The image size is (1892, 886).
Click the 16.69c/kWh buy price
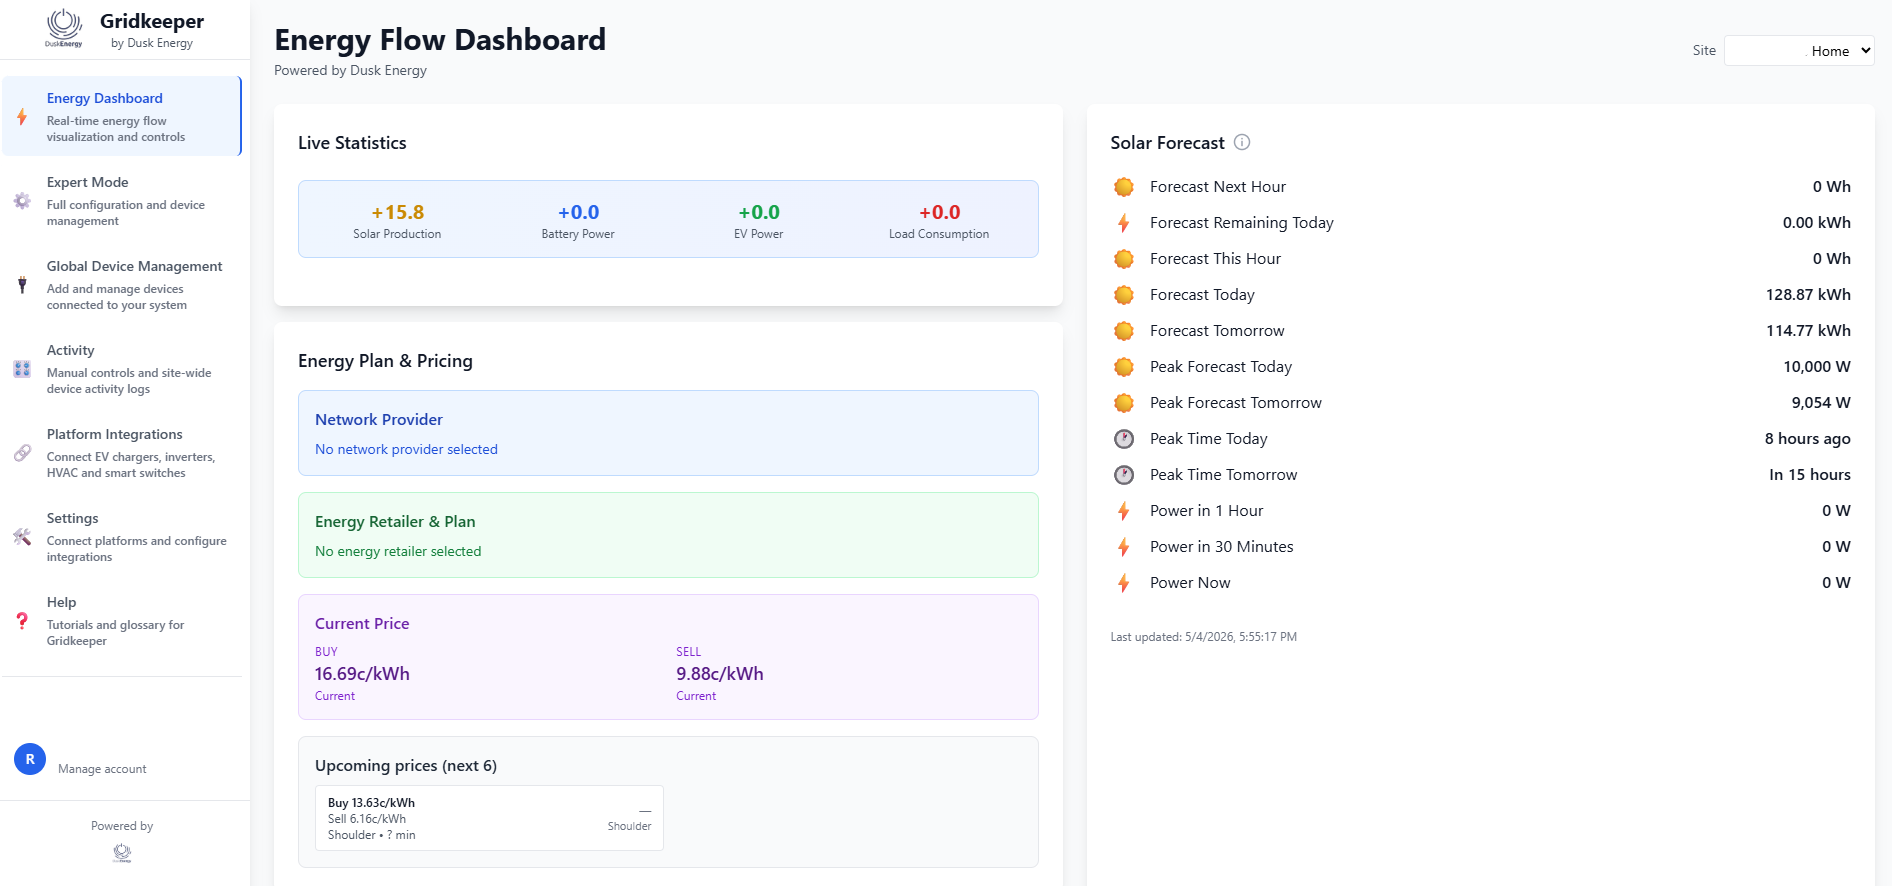(362, 674)
